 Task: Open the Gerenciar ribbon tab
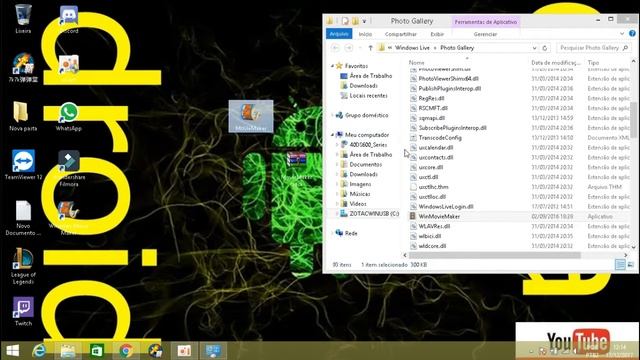point(485,34)
